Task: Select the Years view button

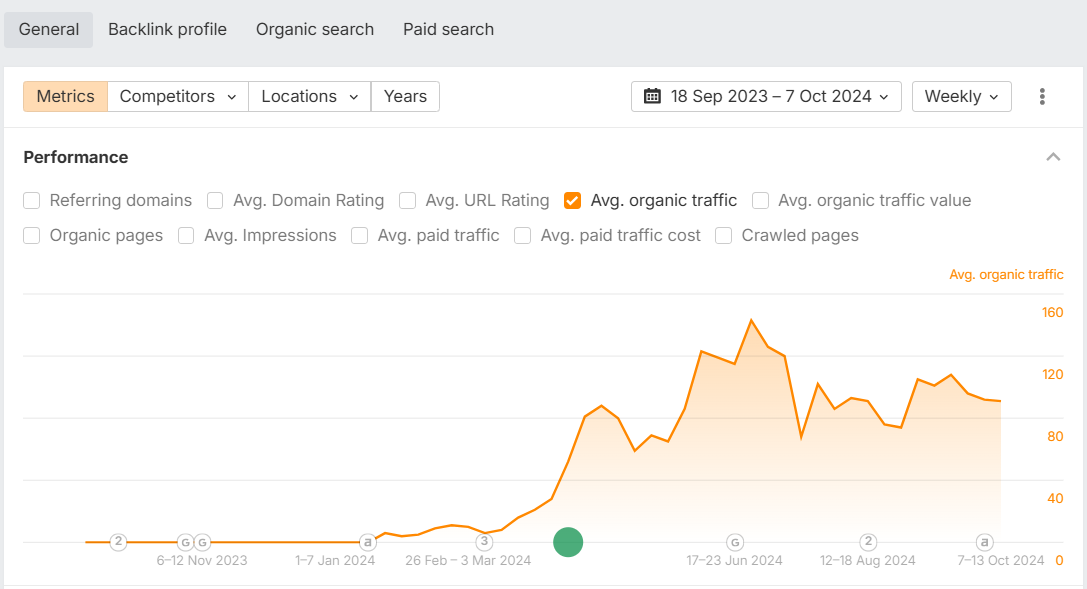Action: [x=405, y=97]
